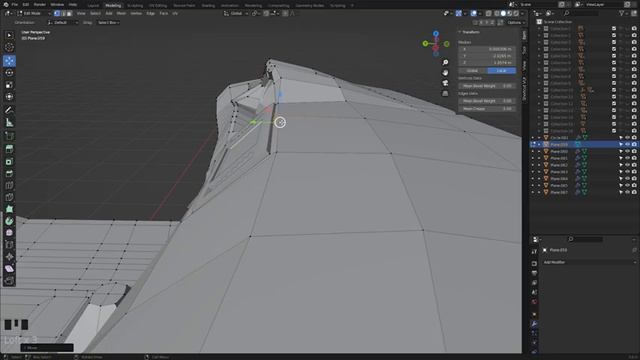The height and width of the screenshot is (360, 640).
Task: Activate the Transform tool
Action: (9, 97)
